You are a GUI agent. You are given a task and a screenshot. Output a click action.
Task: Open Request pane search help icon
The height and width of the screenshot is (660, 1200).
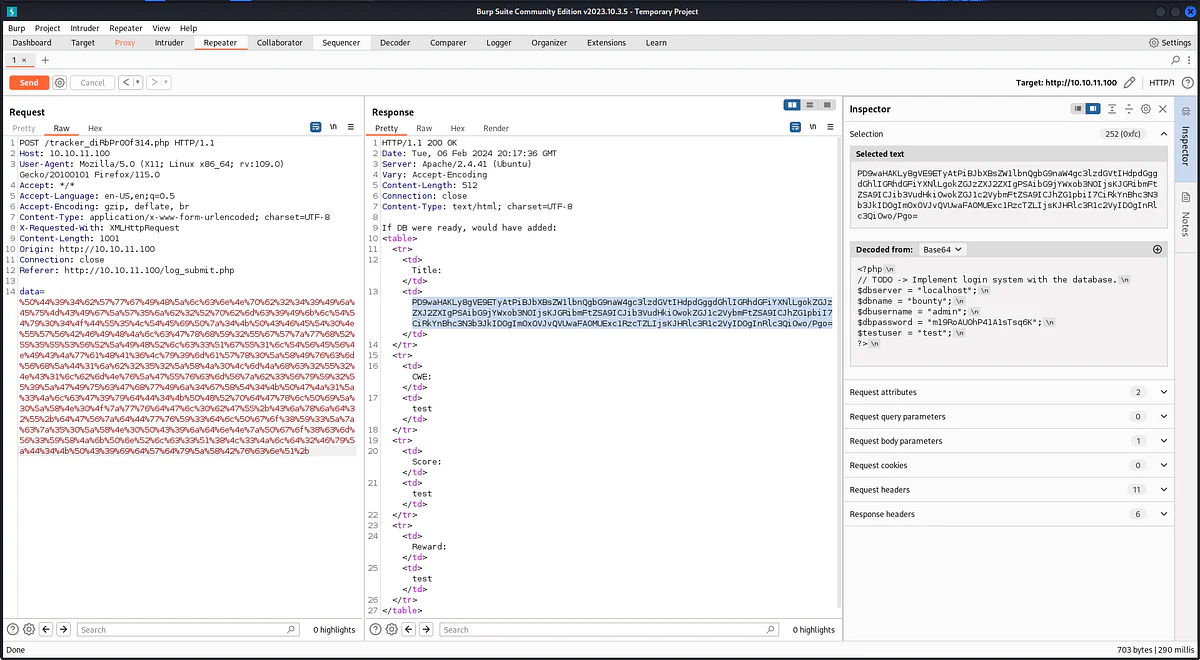[13, 629]
